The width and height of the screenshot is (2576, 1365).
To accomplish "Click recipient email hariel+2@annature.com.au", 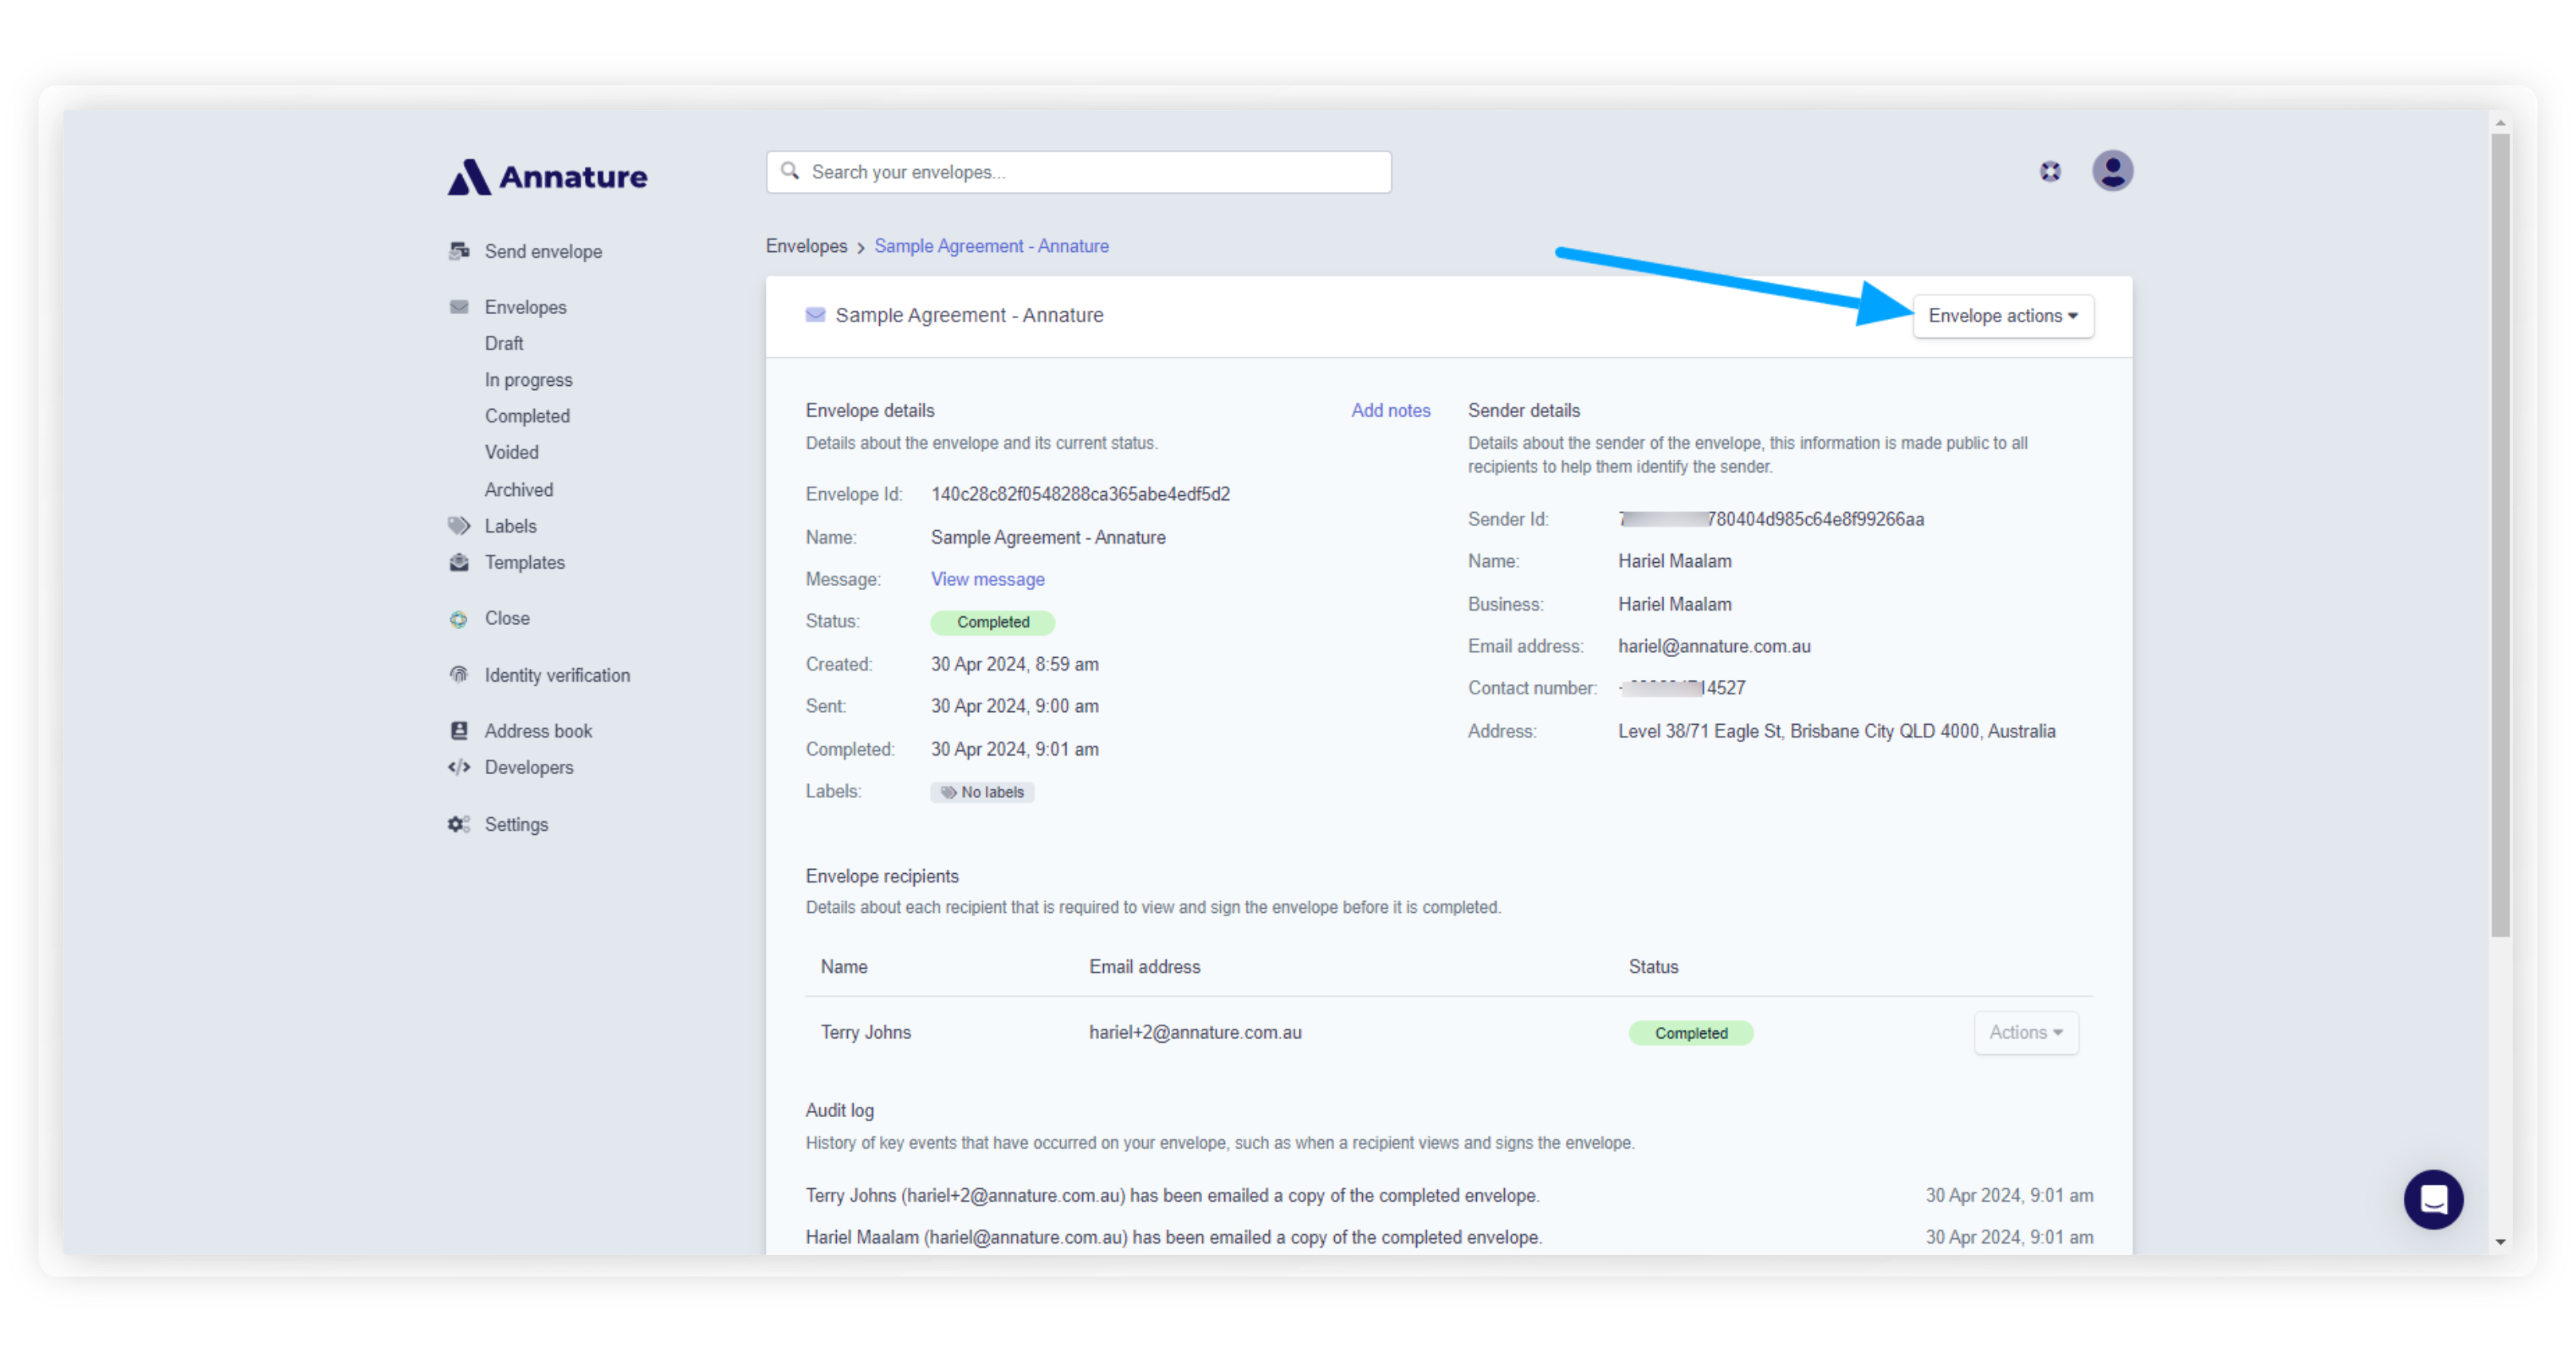I will (x=1195, y=1032).
